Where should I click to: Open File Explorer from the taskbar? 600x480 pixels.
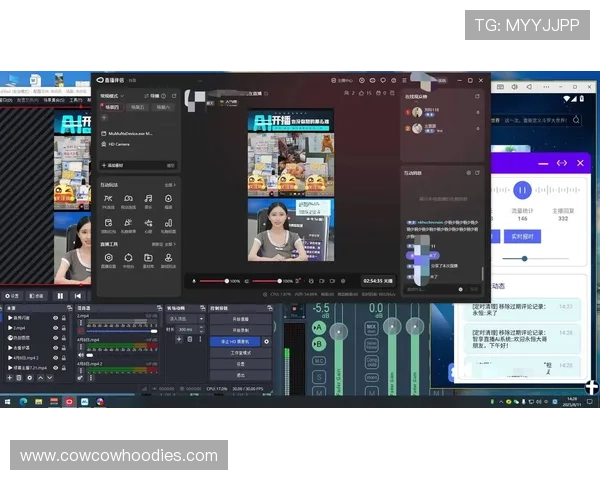click(39, 402)
